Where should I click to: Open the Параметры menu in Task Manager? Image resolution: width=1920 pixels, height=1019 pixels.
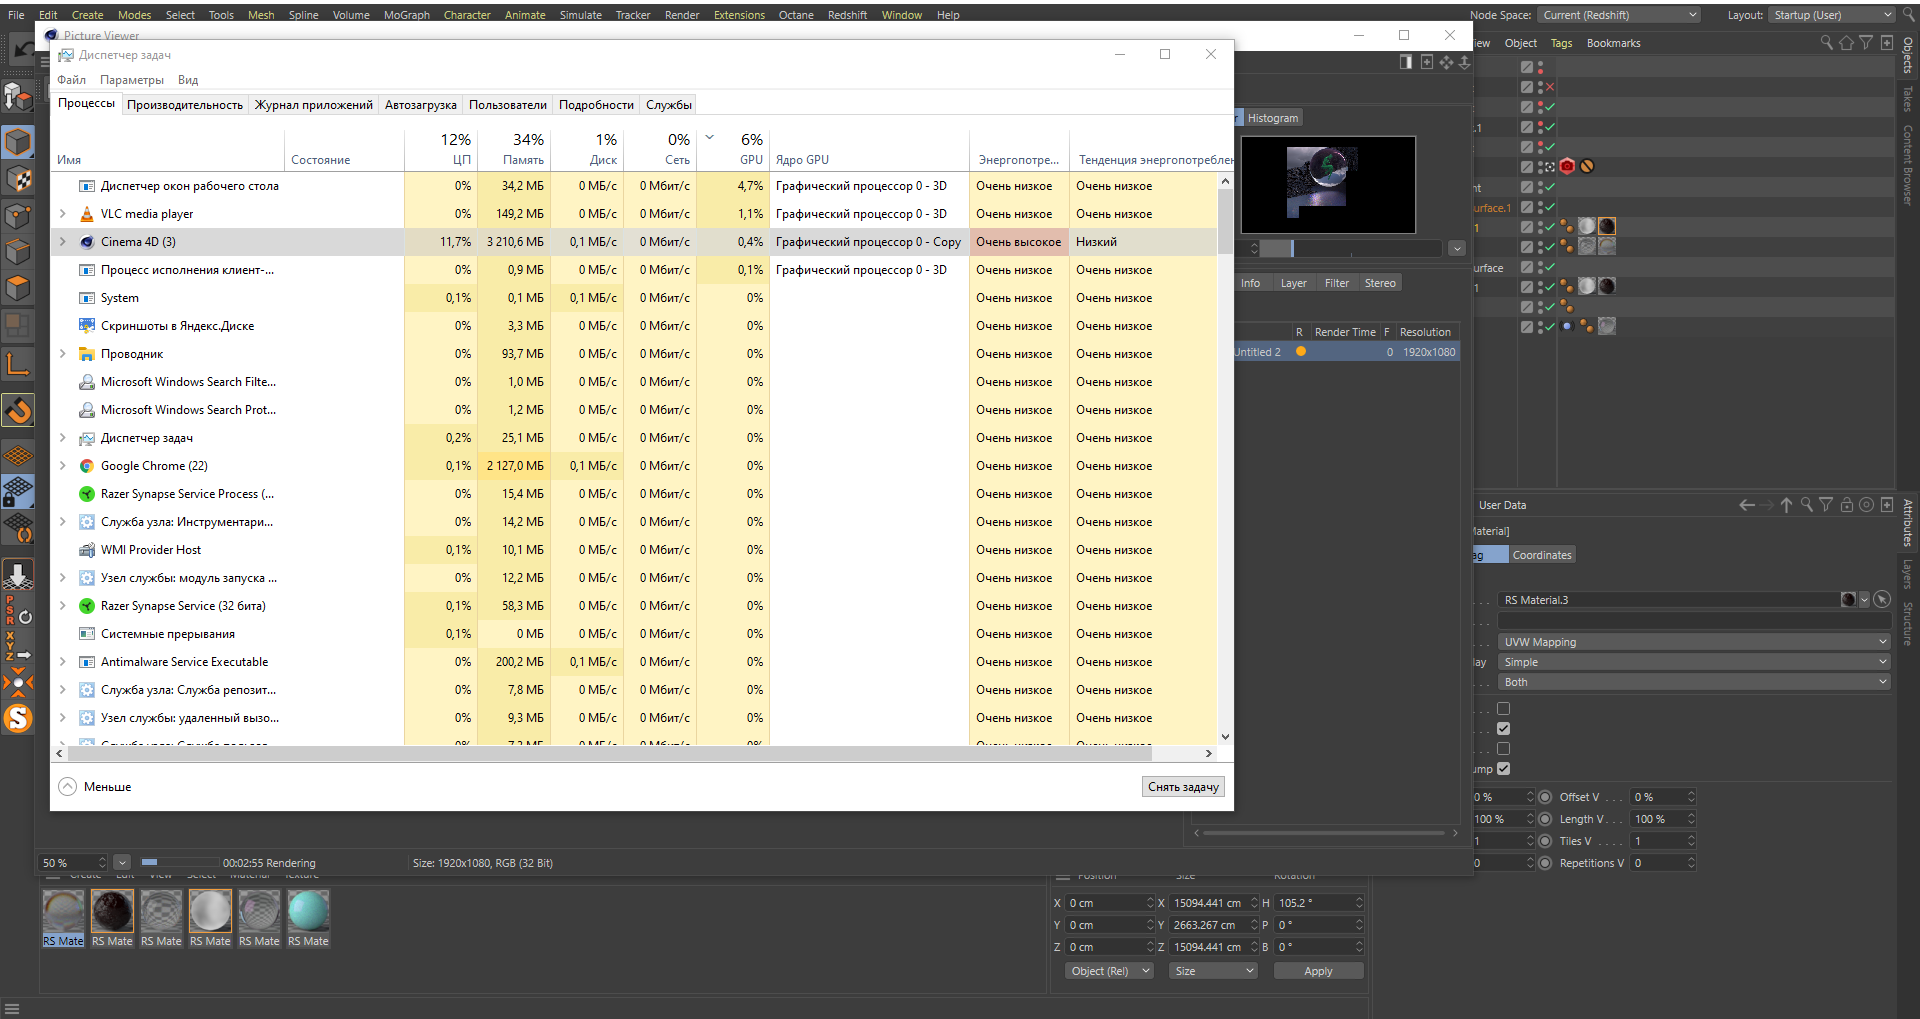[132, 80]
